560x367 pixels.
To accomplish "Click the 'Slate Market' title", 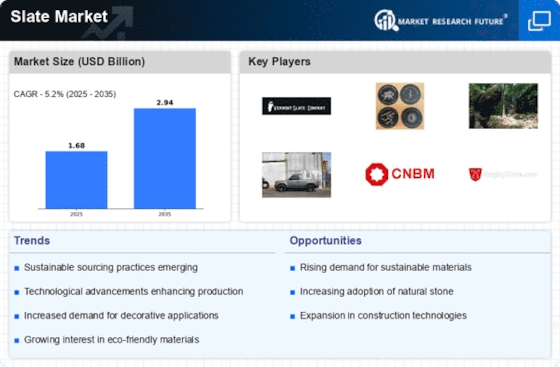I will click(x=59, y=16).
